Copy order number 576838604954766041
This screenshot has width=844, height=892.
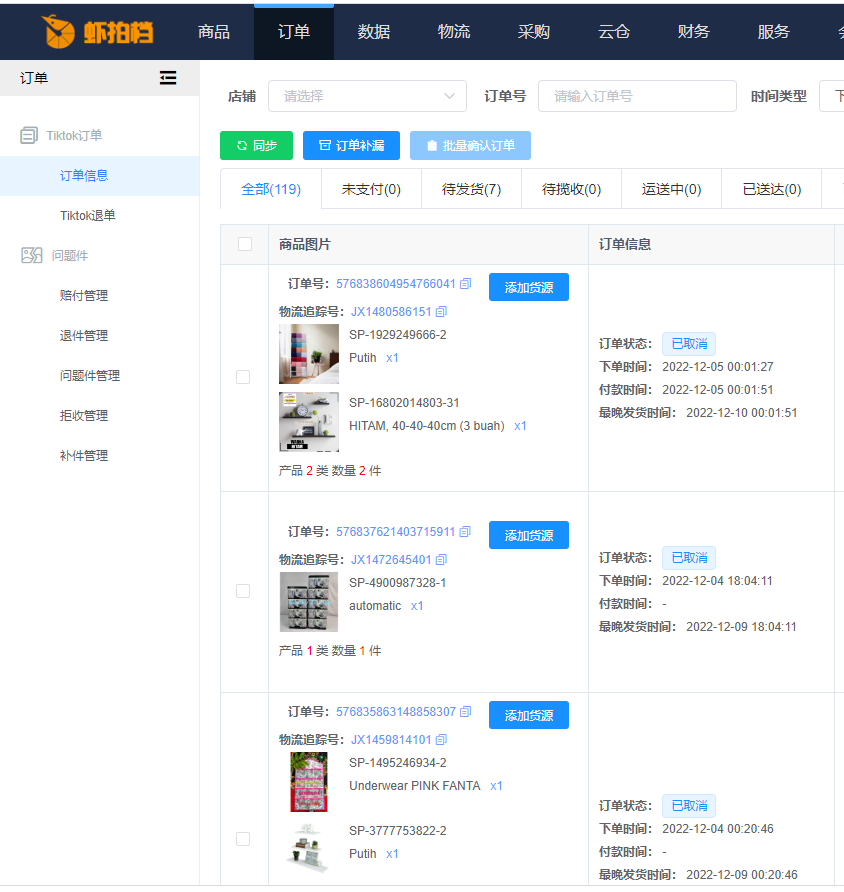466,283
